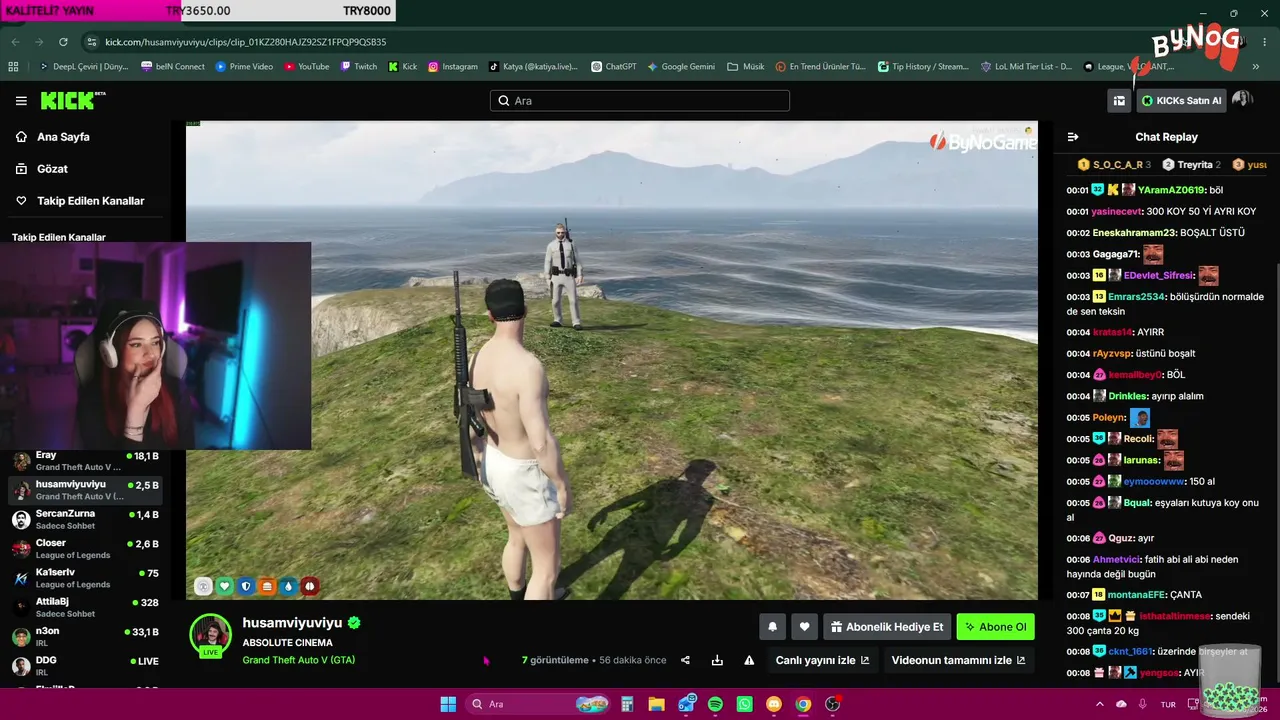Open the beIN Connect bookmark
1280x720 pixels.
(173, 67)
